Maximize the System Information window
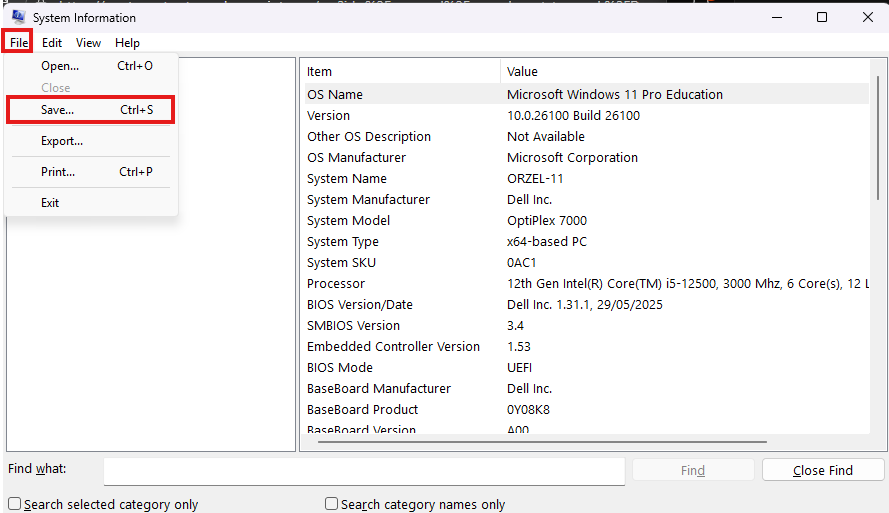Image resolution: width=889 pixels, height=513 pixels. tap(822, 17)
